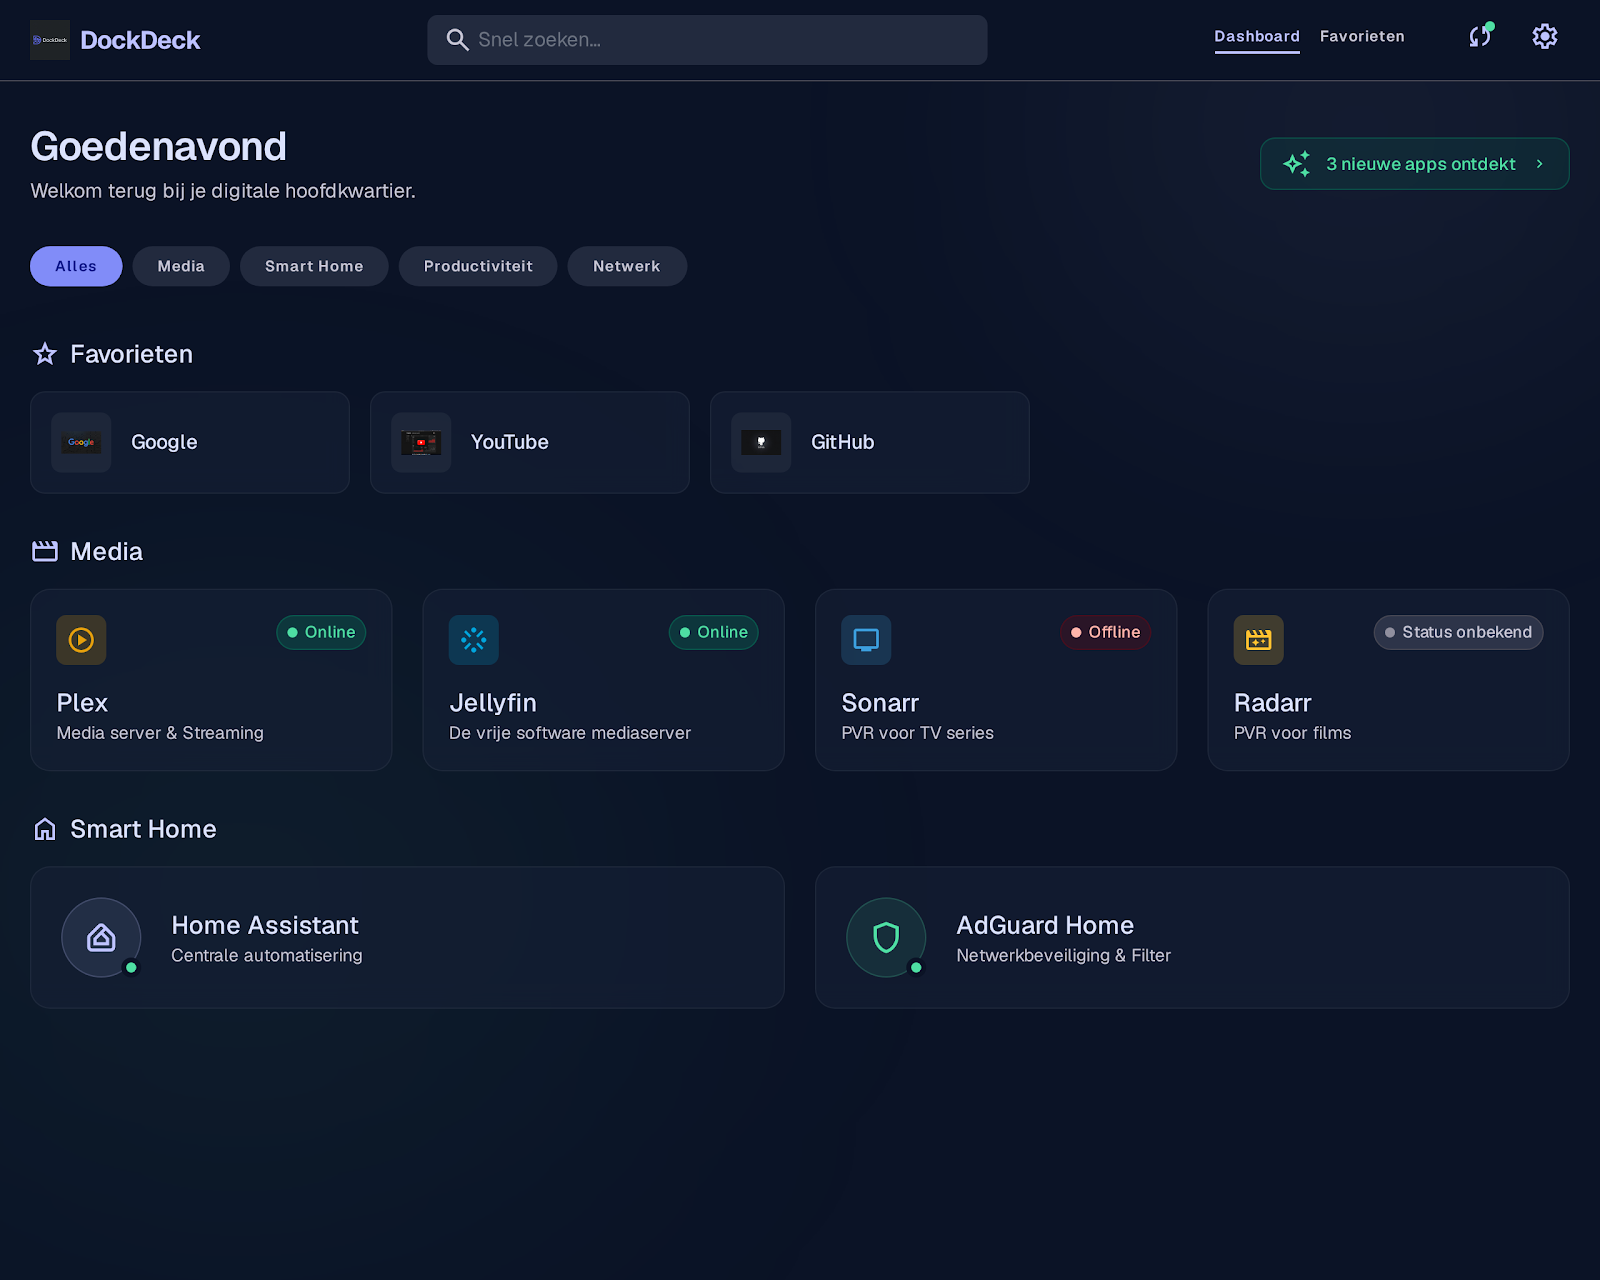Expand the 3 nieuwe apps ontdekt chevron

tap(1540, 164)
